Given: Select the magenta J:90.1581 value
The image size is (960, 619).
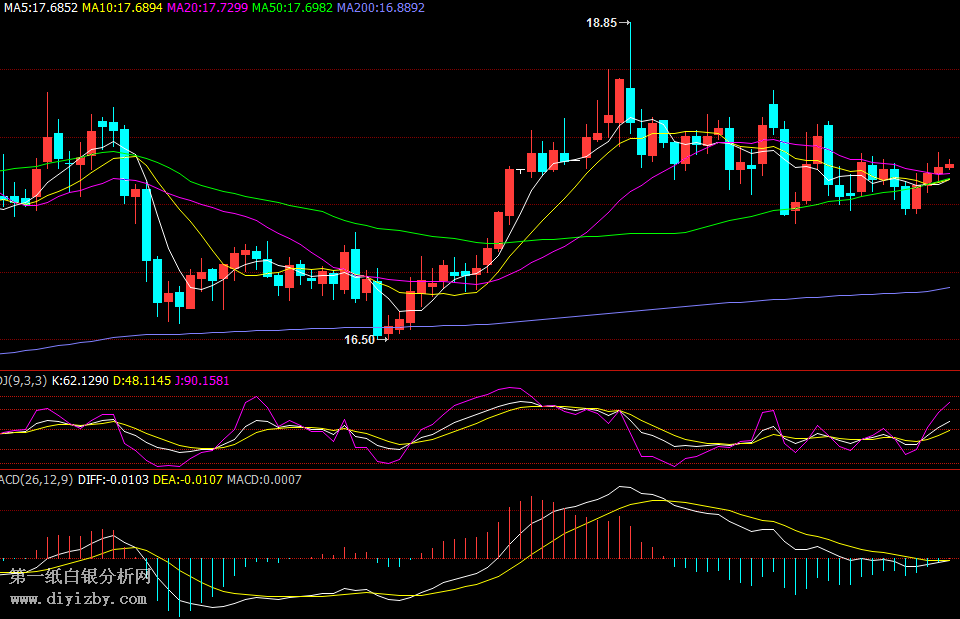Looking at the screenshot, I should [x=202, y=381].
